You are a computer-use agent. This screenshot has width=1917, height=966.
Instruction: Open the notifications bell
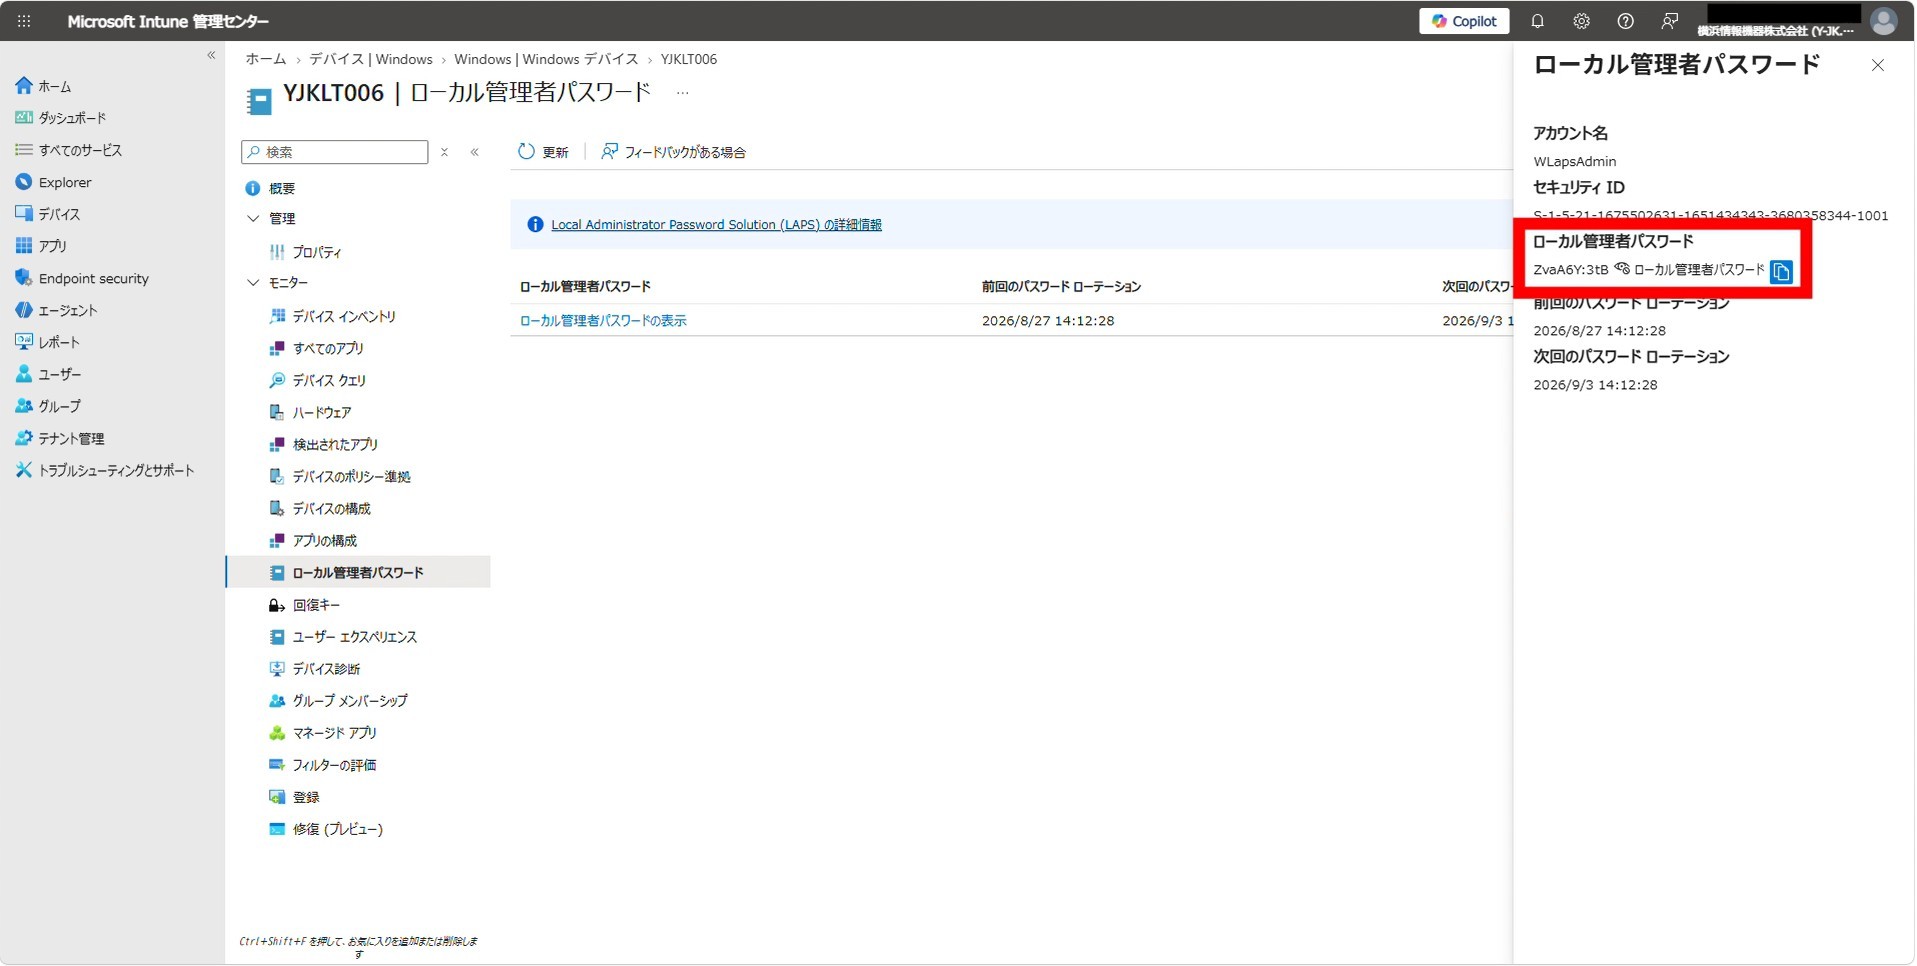(x=1537, y=21)
